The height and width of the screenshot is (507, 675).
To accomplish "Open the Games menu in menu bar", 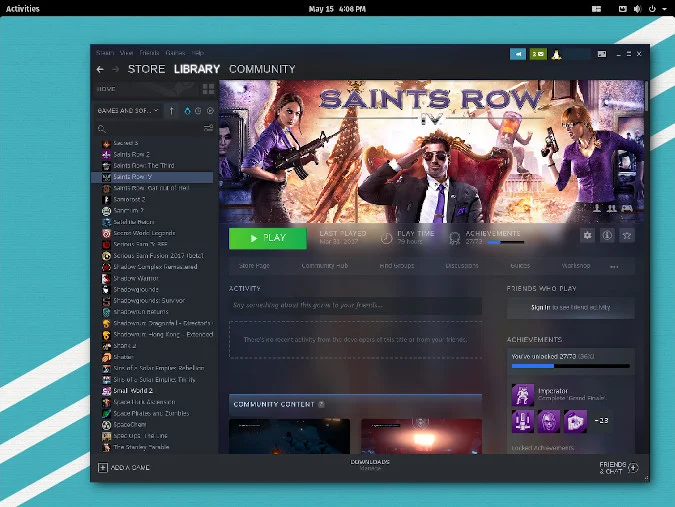I will pyautogui.click(x=175, y=52).
